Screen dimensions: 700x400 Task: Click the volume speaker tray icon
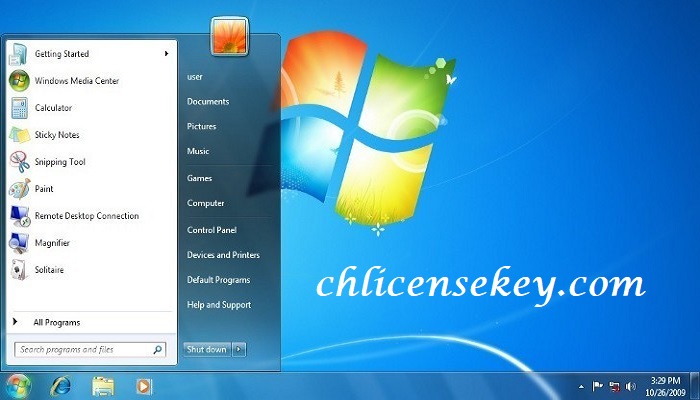pos(630,386)
